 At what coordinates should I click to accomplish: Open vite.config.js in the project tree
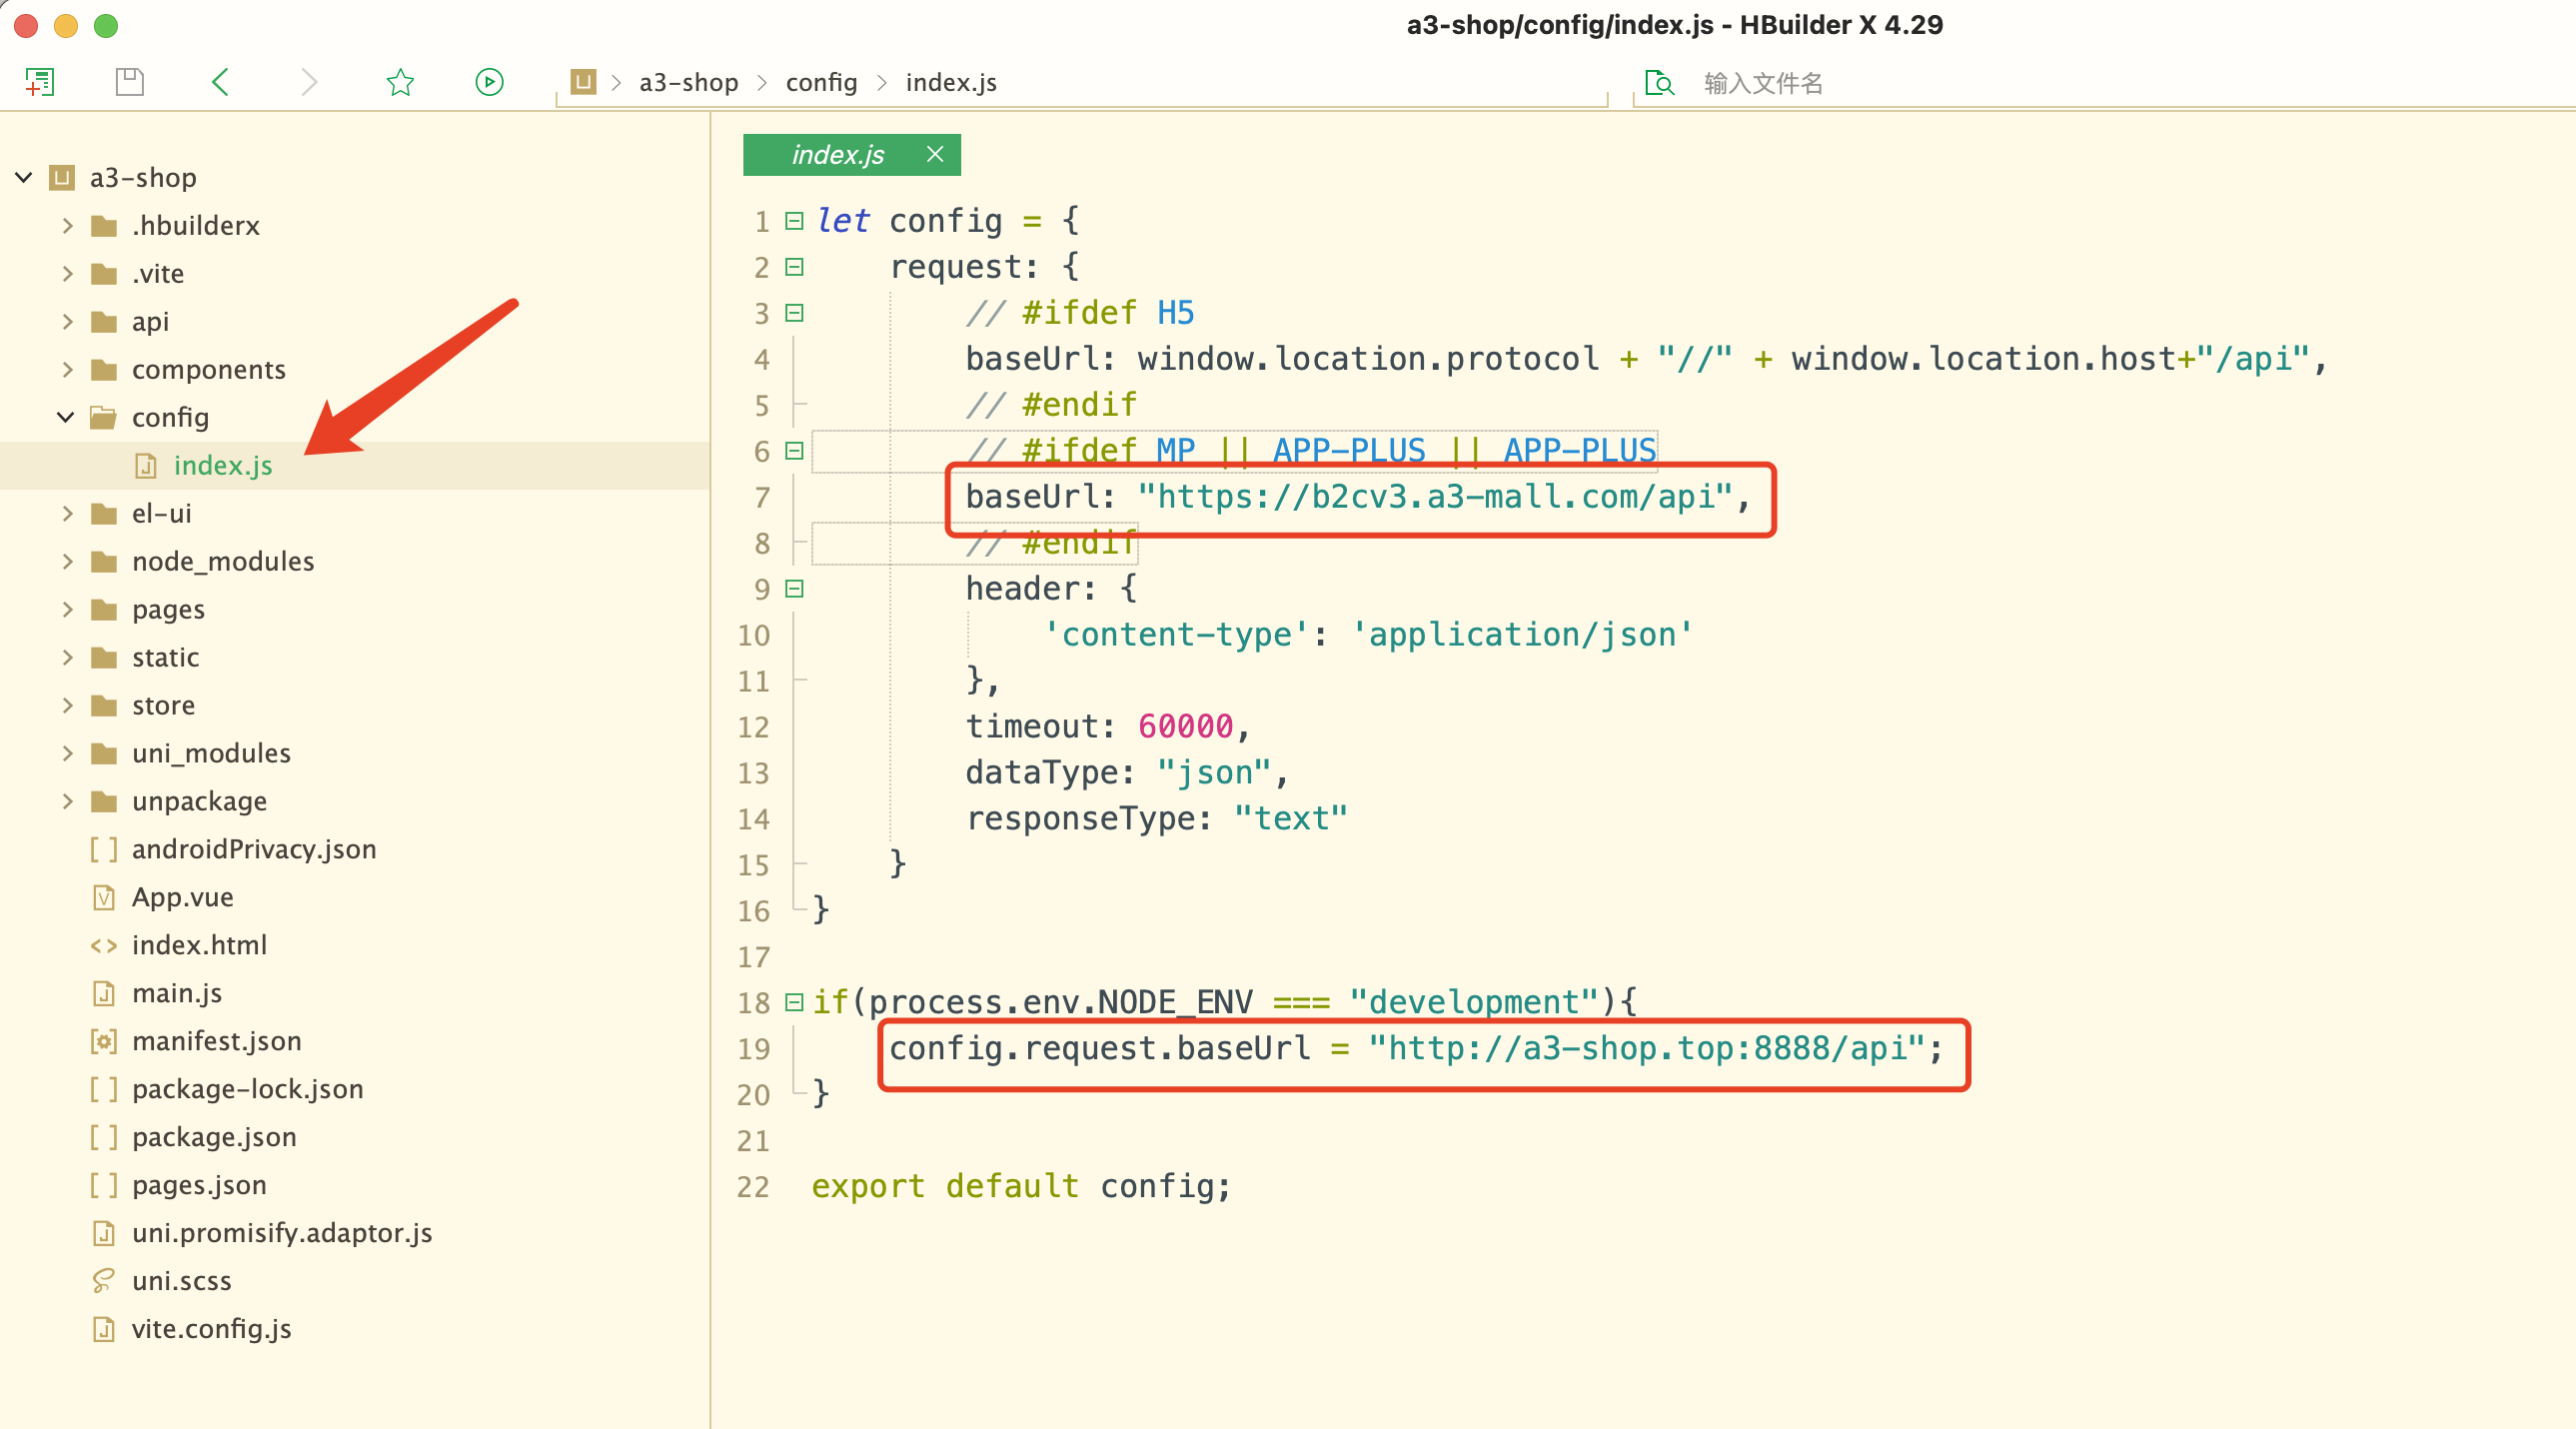211,1330
